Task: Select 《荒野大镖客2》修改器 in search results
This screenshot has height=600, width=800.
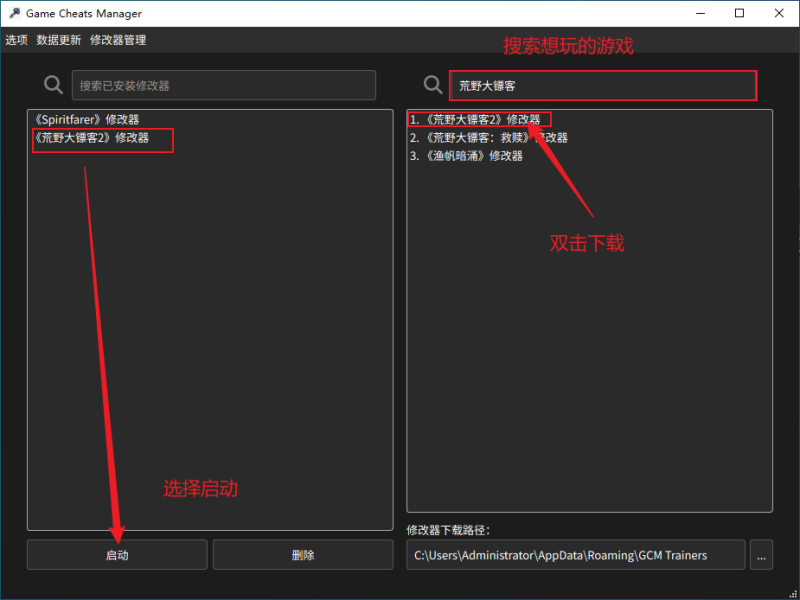Action: click(x=480, y=118)
